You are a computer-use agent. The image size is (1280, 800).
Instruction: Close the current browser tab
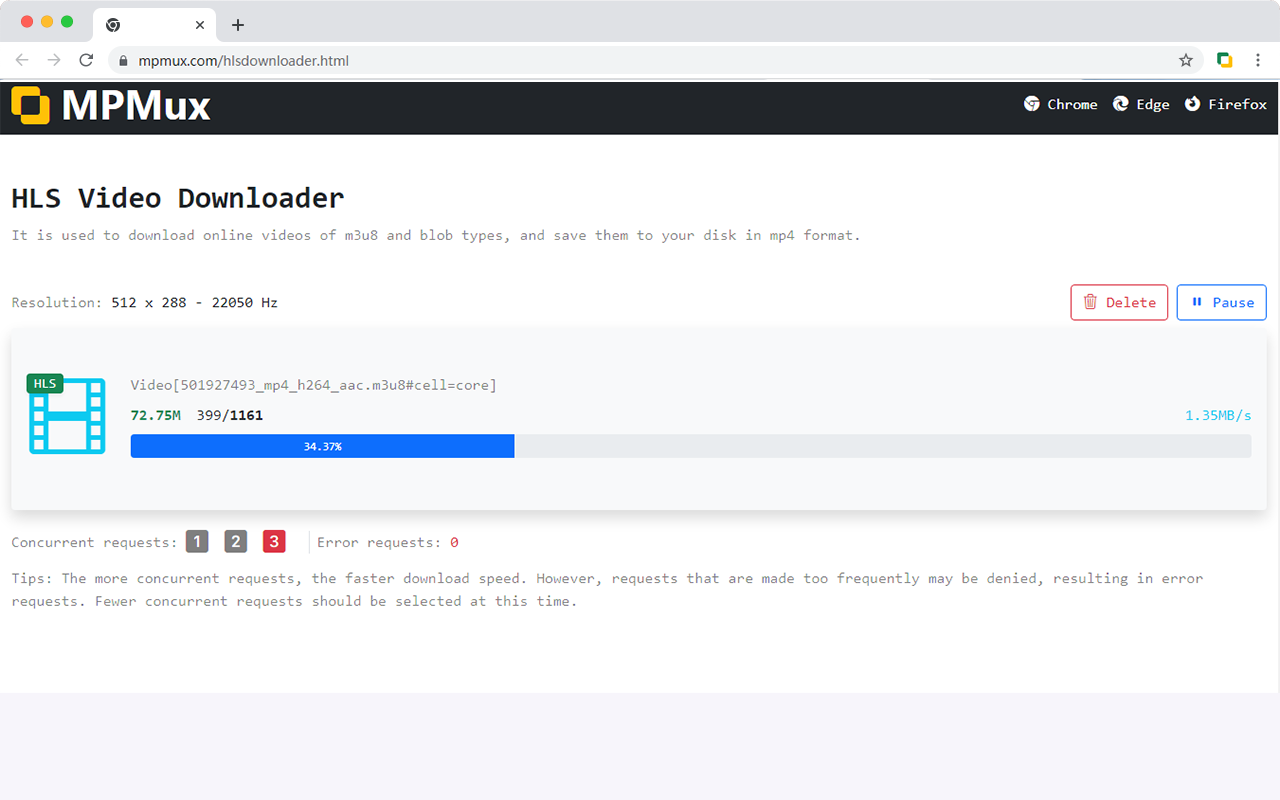pos(200,25)
